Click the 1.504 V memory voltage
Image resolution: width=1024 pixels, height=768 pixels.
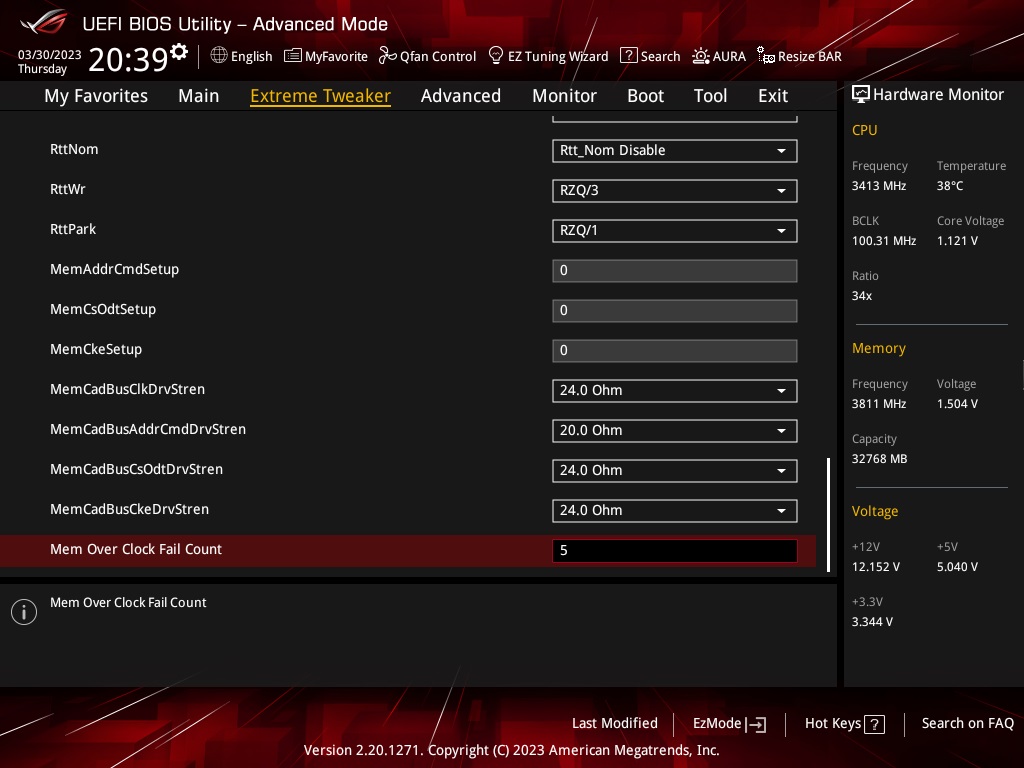pyautogui.click(x=957, y=404)
